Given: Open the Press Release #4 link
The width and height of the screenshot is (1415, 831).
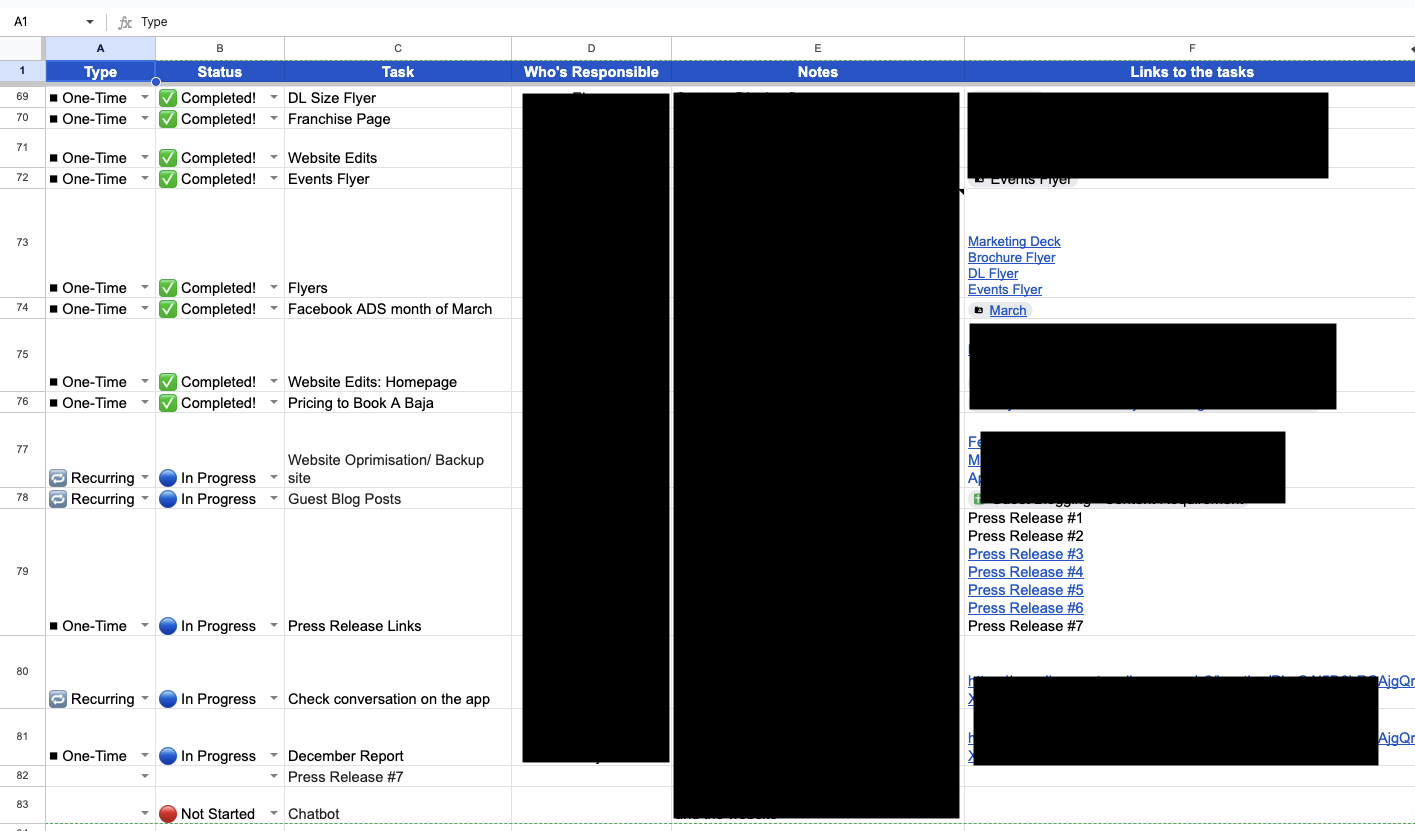Looking at the screenshot, I should click(1025, 572).
